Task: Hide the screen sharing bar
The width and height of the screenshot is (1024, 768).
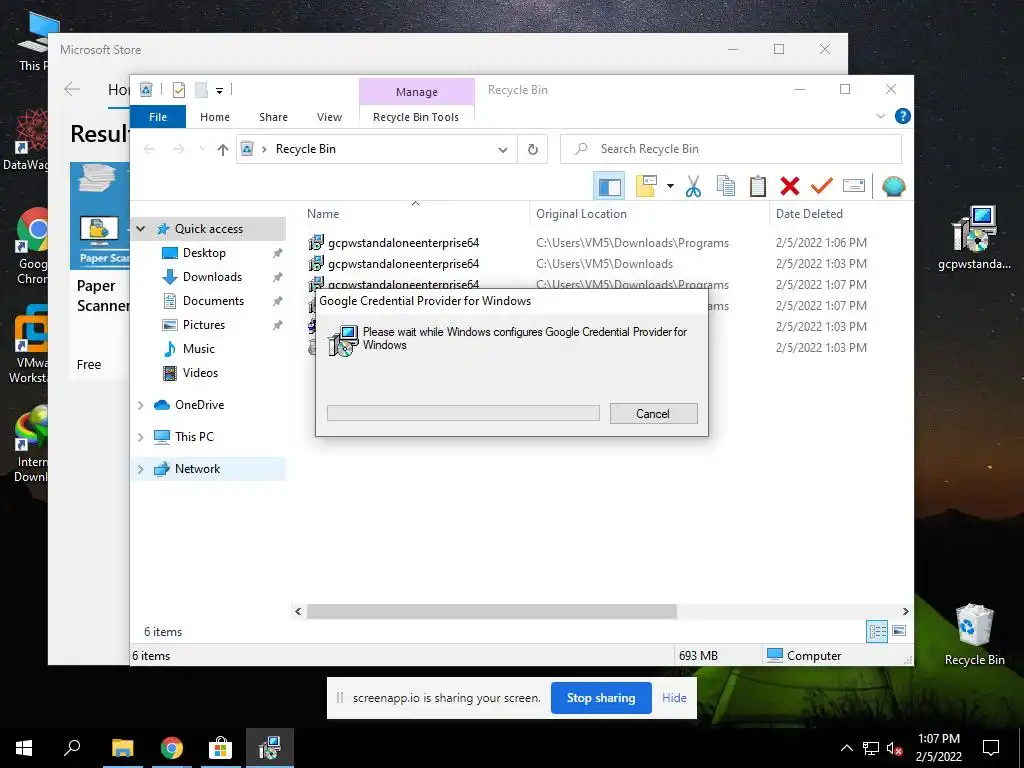Action: click(x=674, y=698)
